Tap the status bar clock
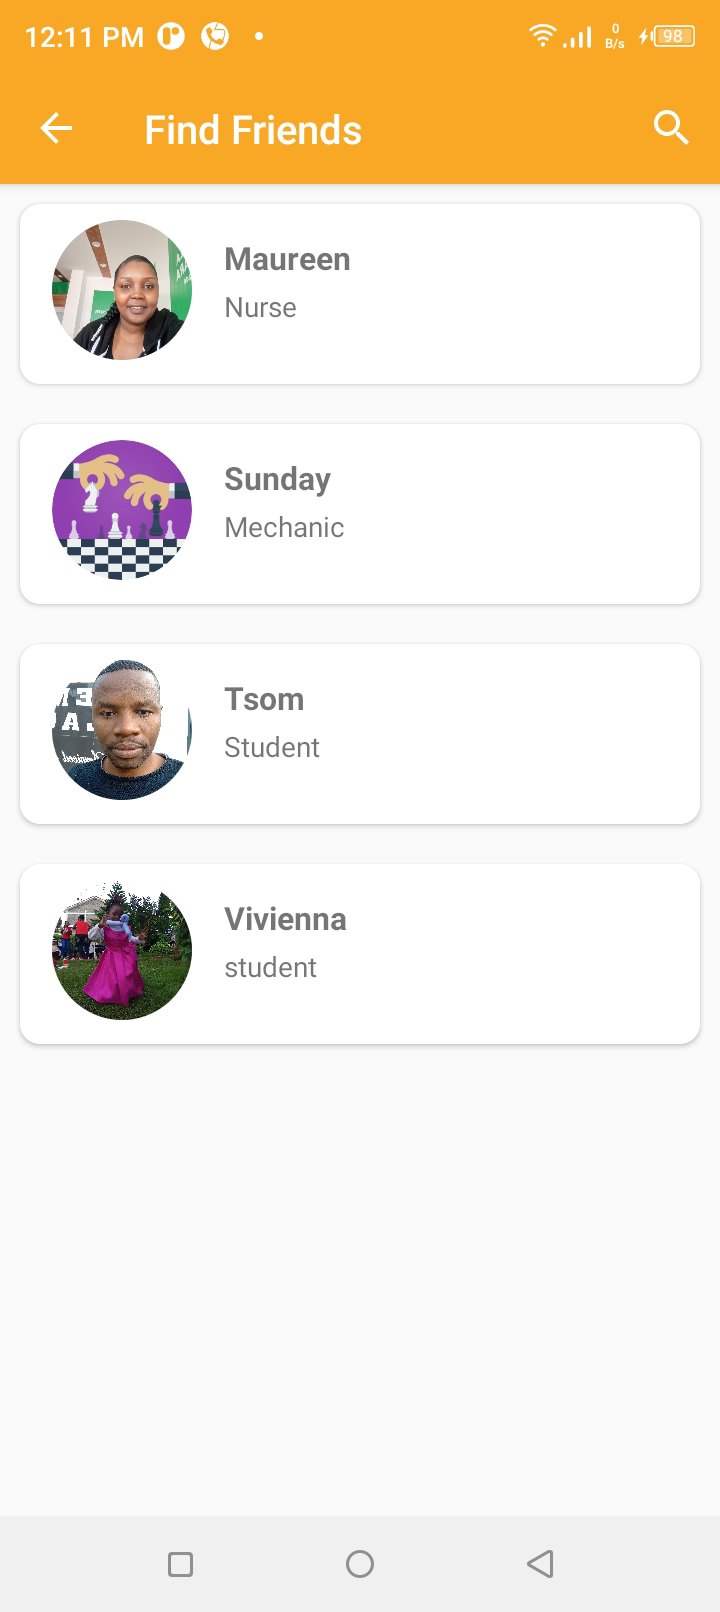The height and width of the screenshot is (1612, 720). (x=84, y=37)
